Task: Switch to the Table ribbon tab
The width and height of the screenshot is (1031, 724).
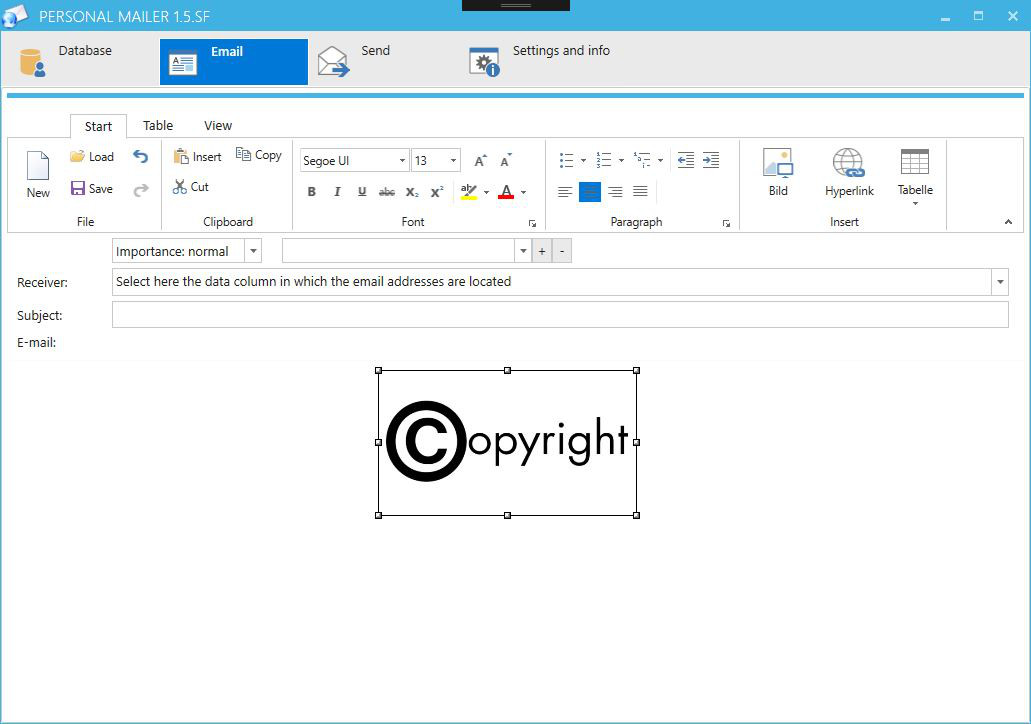Action: click(158, 126)
